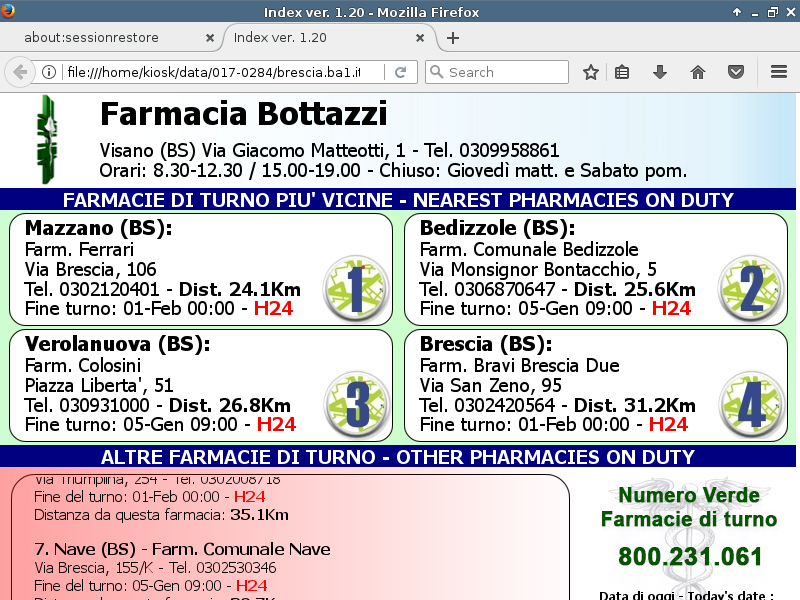
Task: Click the Pocket save icon
Action: point(735,72)
